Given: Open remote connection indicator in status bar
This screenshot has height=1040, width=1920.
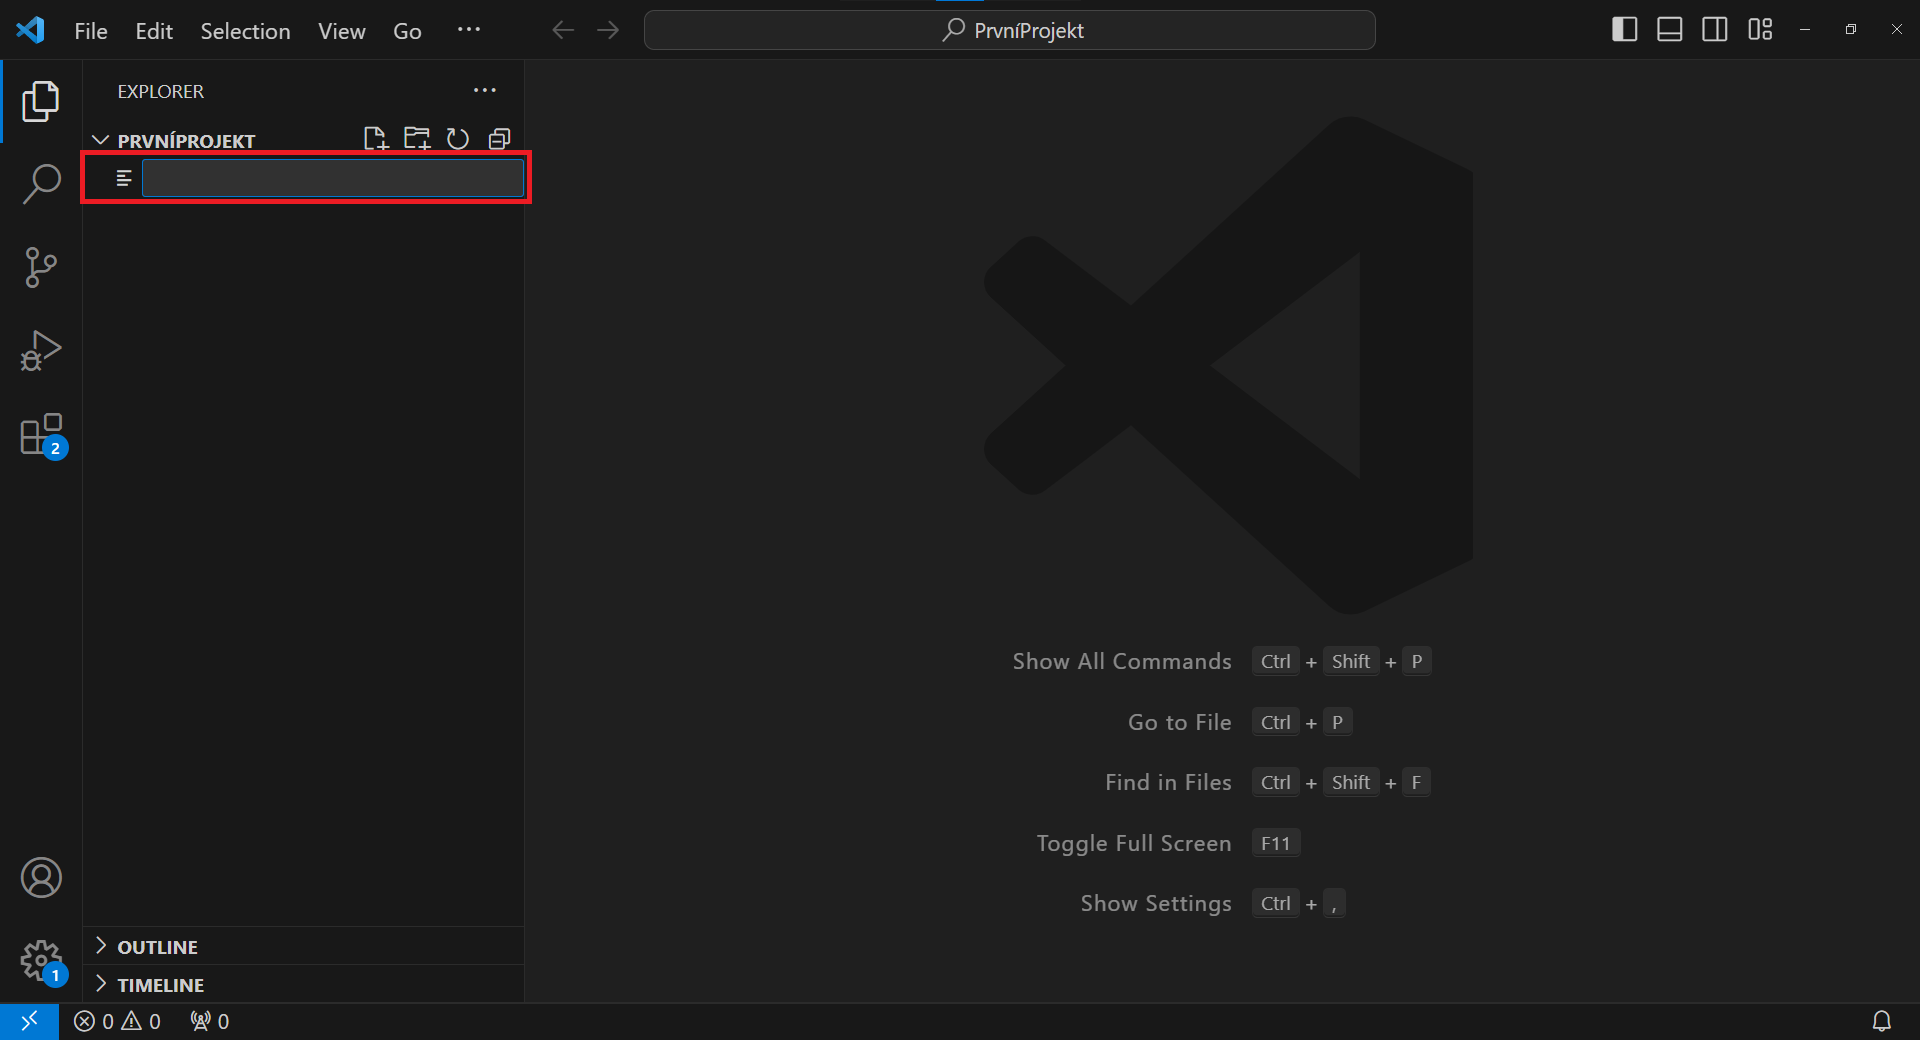Looking at the screenshot, I should point(29,1021).
